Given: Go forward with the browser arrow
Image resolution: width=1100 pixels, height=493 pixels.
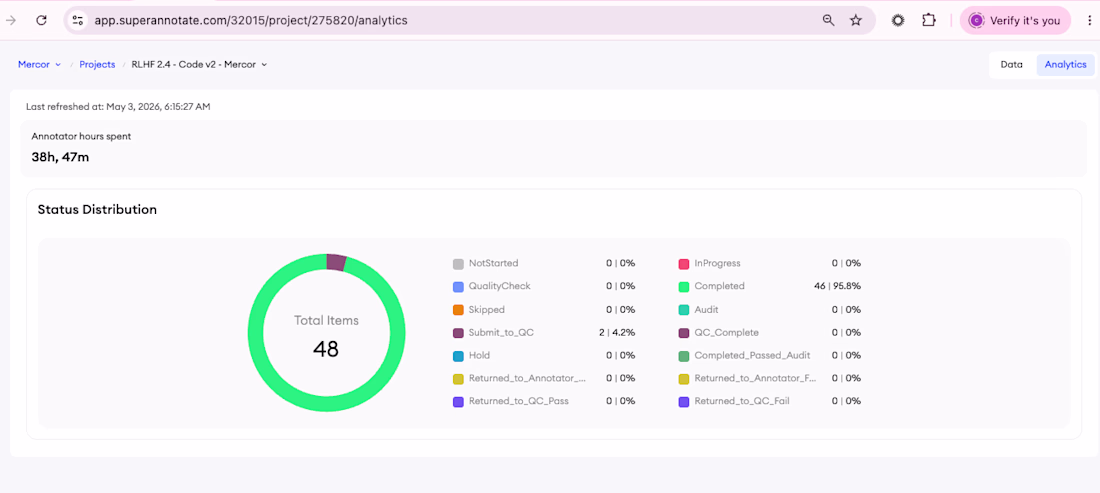Looking at the screenshot, I should point(11,20).
